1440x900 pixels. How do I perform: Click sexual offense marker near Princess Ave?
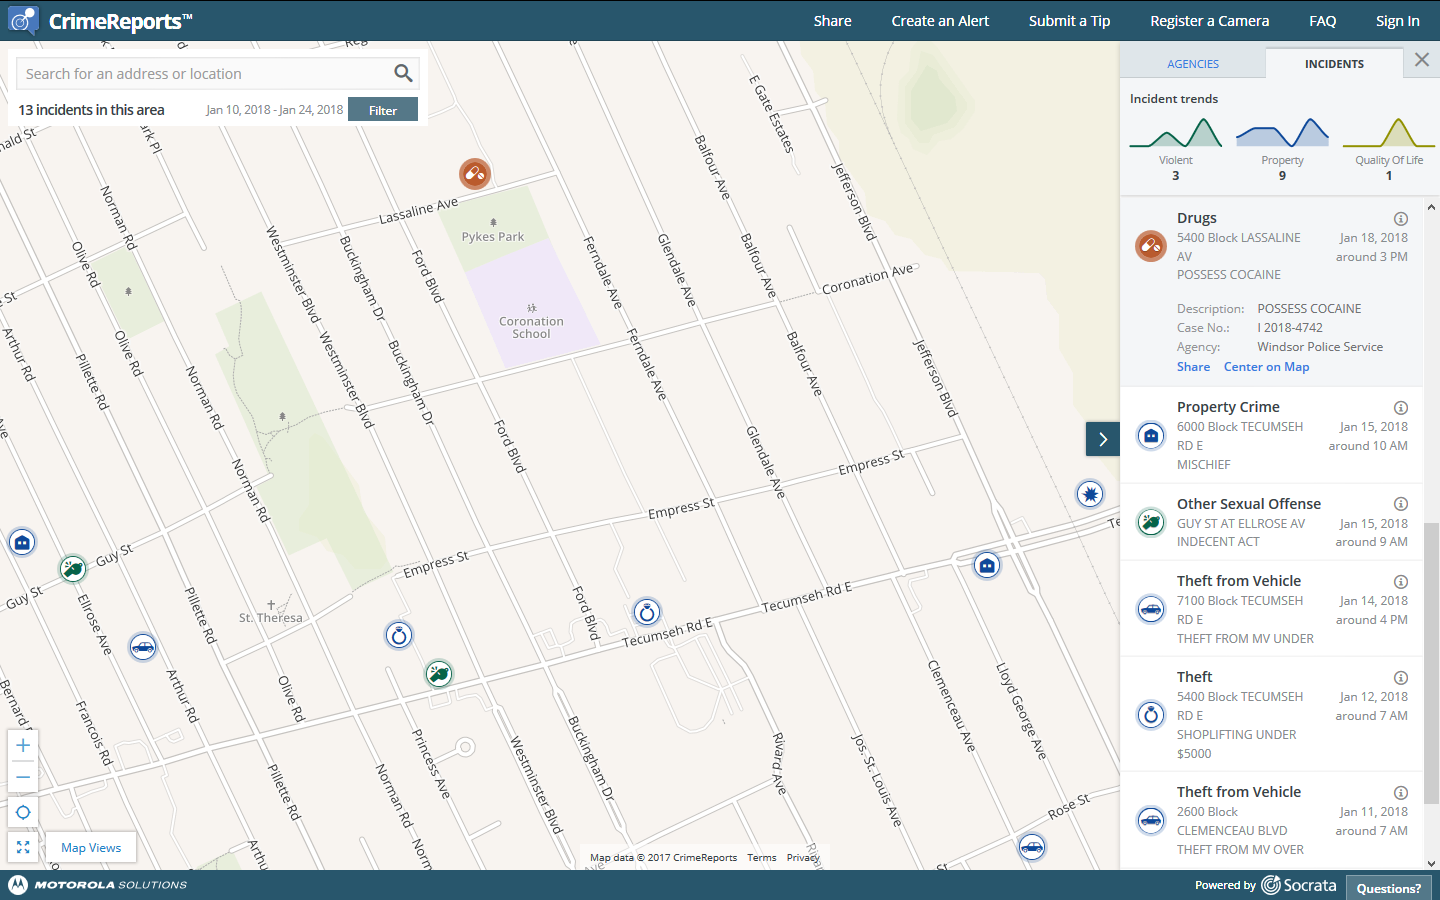pos(439,674)
